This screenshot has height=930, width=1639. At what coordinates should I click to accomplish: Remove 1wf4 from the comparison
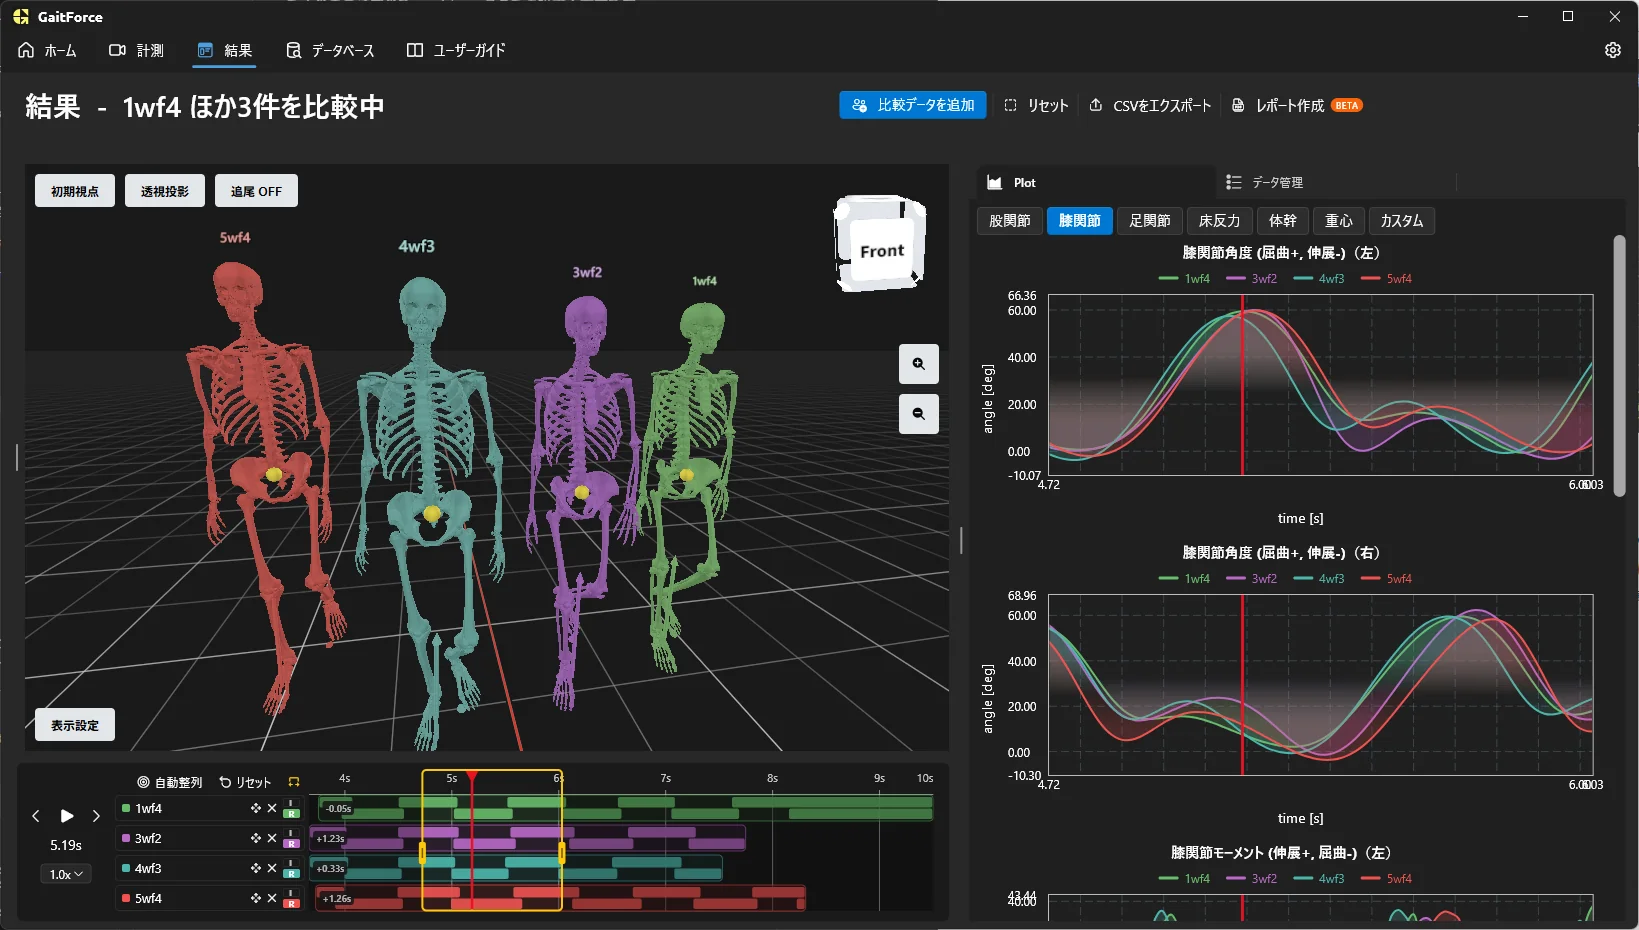272,808
